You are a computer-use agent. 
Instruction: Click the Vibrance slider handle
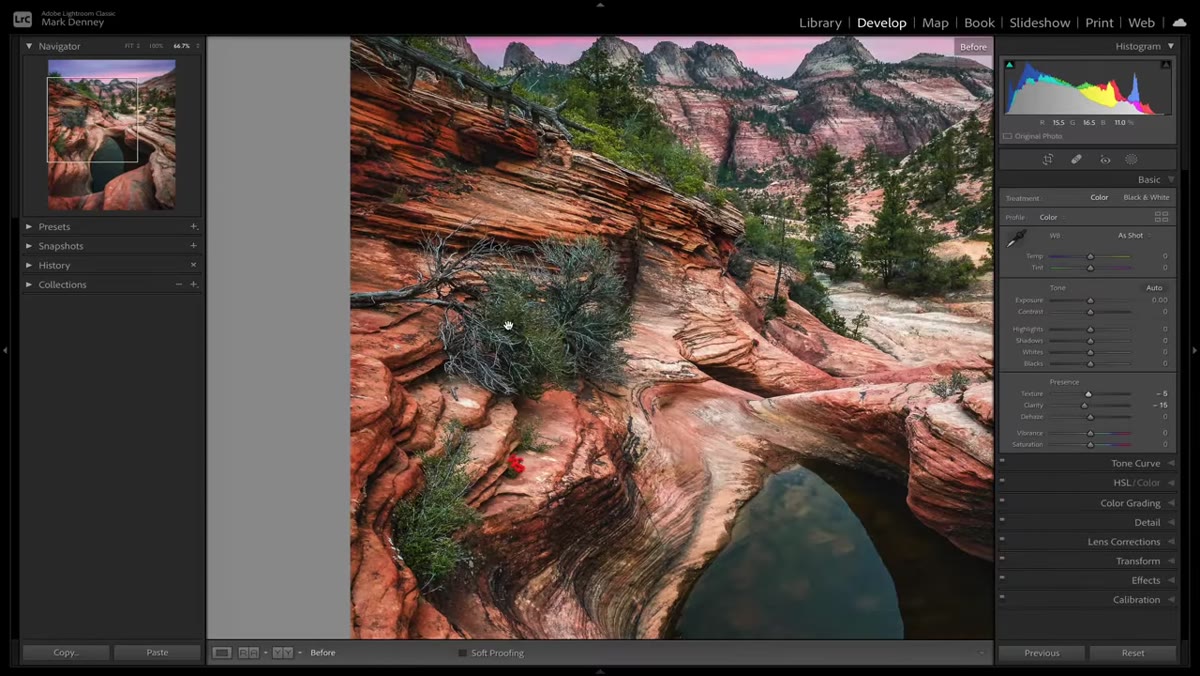tap(1090, 433)
